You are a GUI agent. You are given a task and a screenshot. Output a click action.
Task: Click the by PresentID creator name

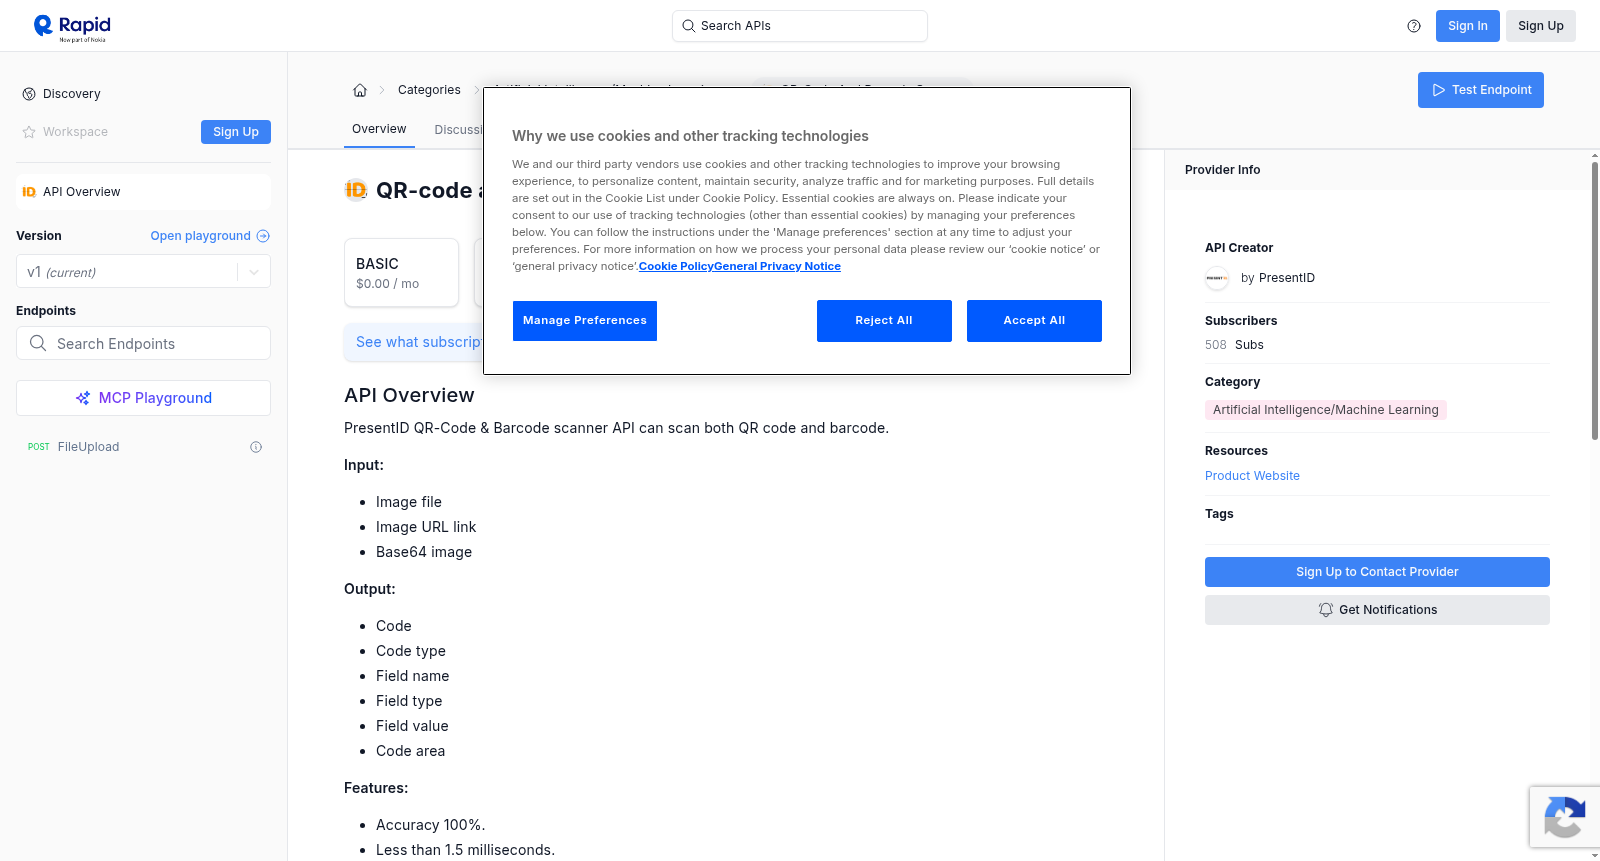pyautogui.click(x=1278, y=278)
